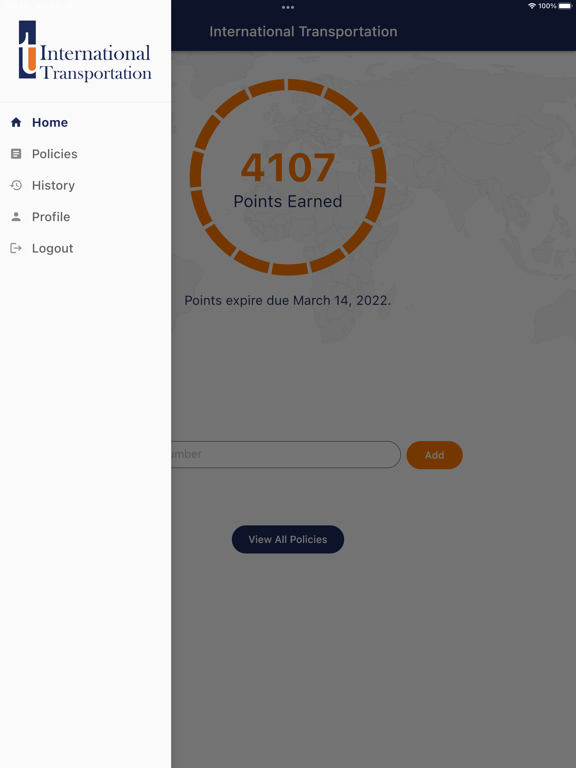Choose Logout in the side menu
This screenshot has width=576, height=768.
pyautogui.click(x=85, y=248)
